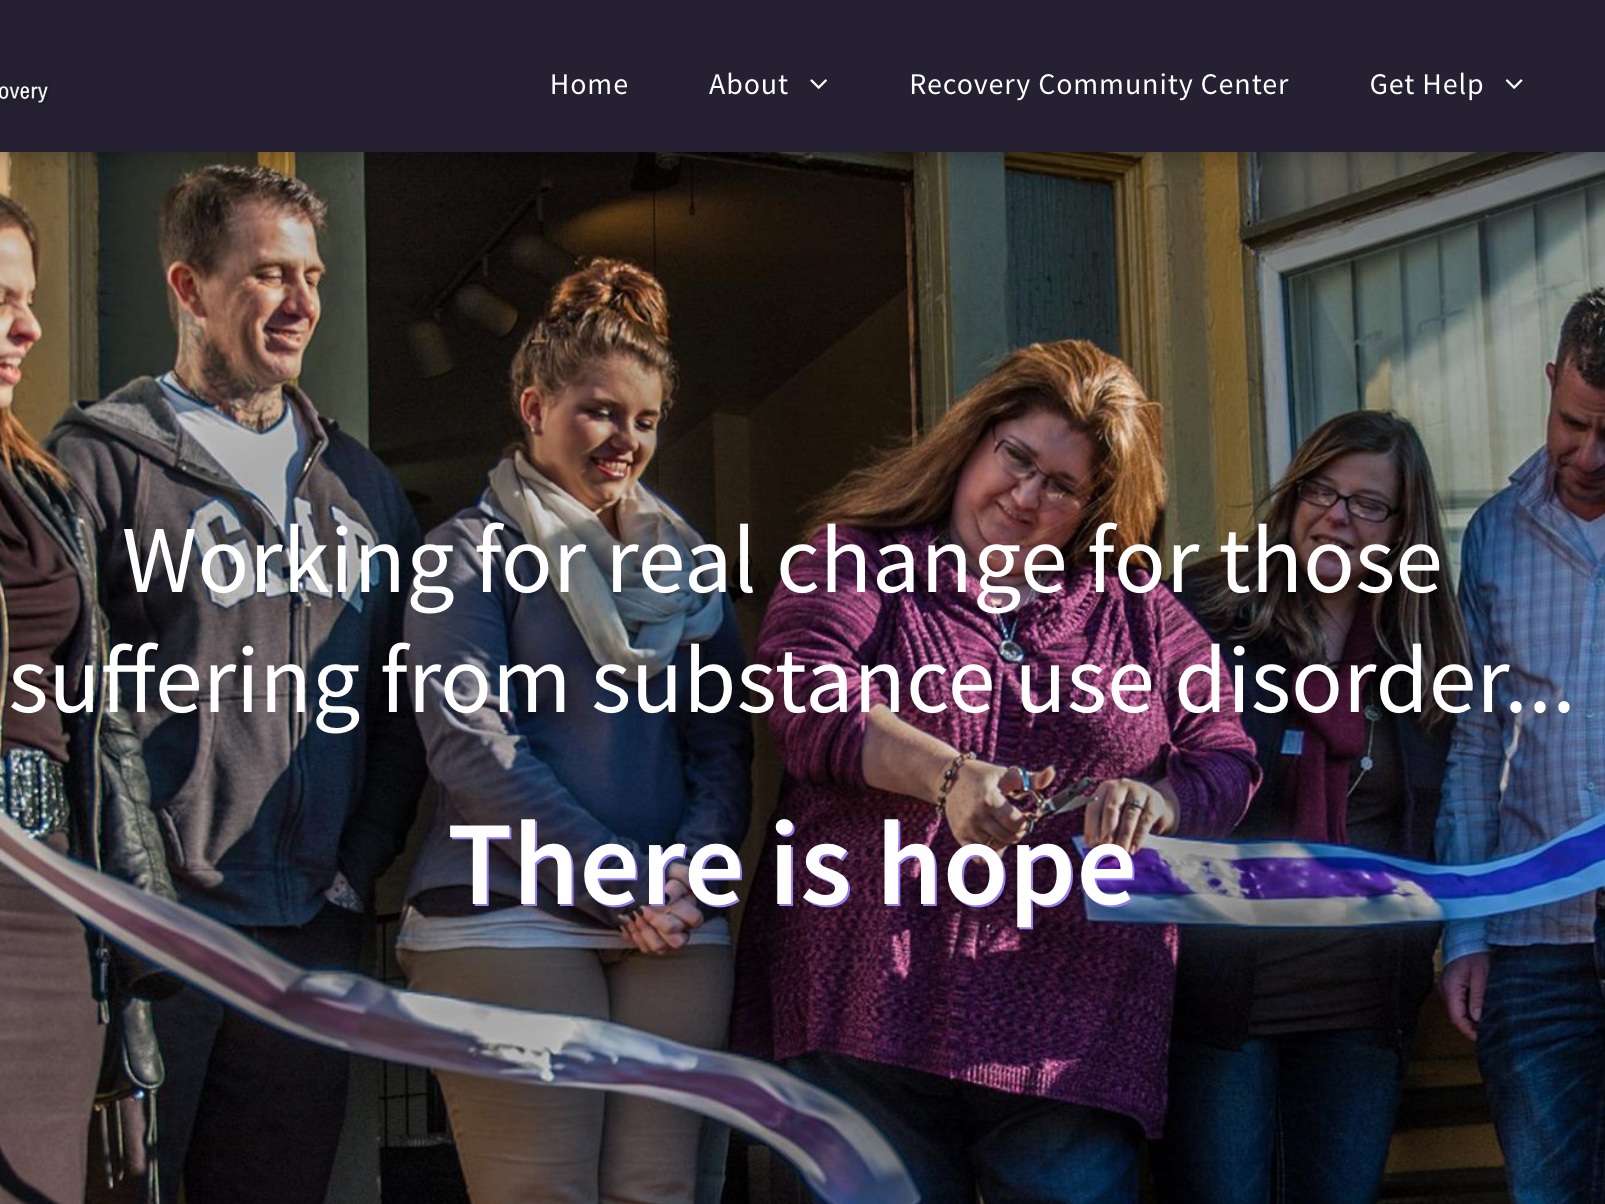Click the 'Working for real change' headline line
Viewport: 1605px width, 1204px height.
tap(782, 562)
